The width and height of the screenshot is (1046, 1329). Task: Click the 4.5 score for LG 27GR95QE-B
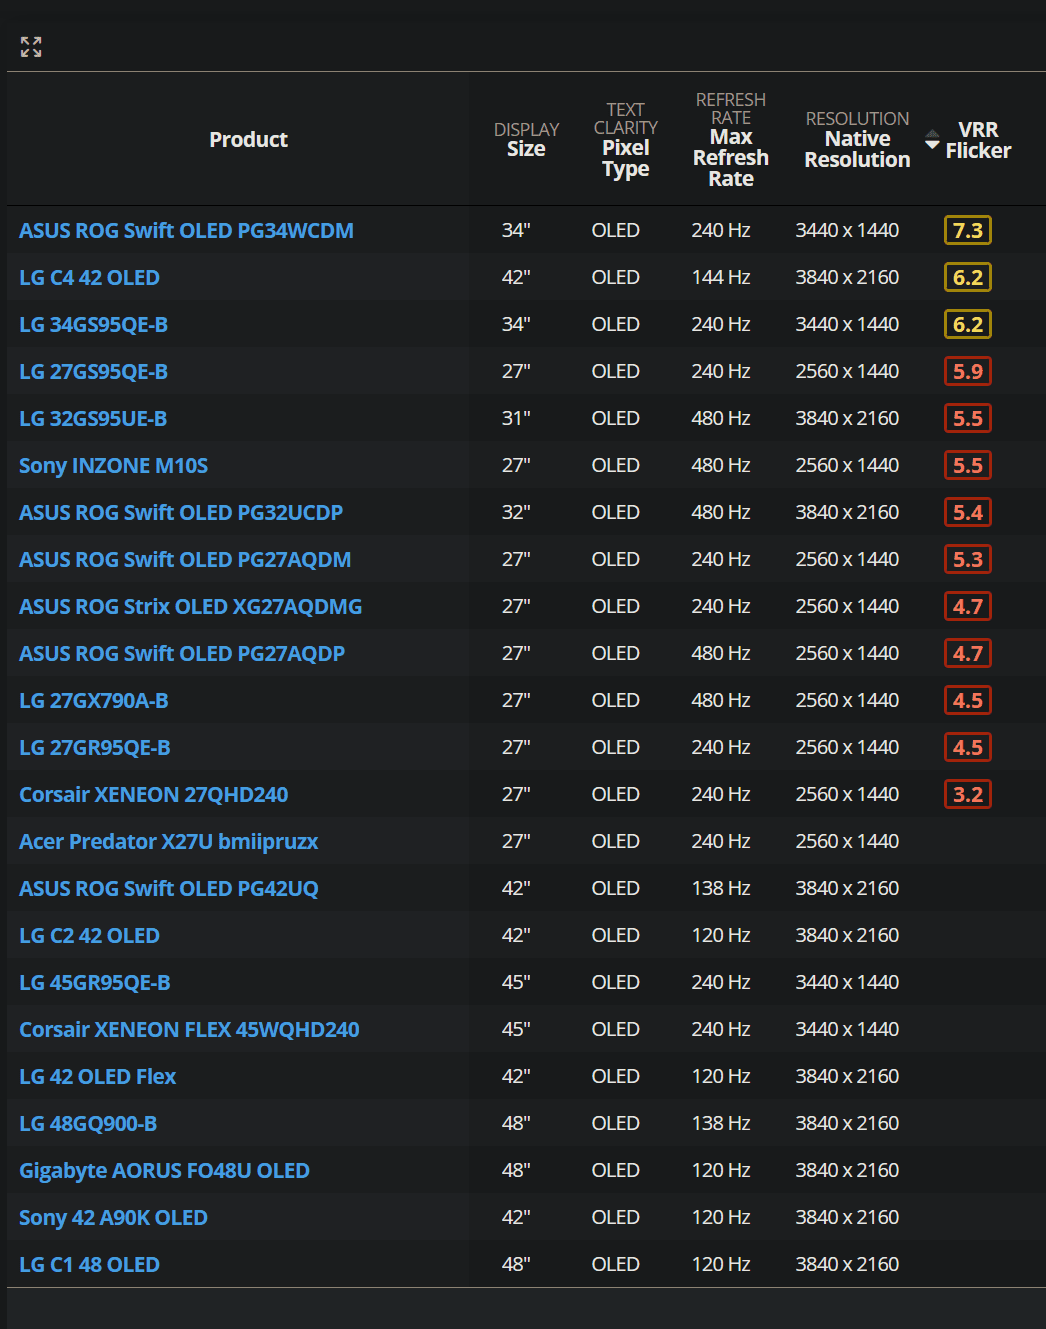[x=968, y=748]
